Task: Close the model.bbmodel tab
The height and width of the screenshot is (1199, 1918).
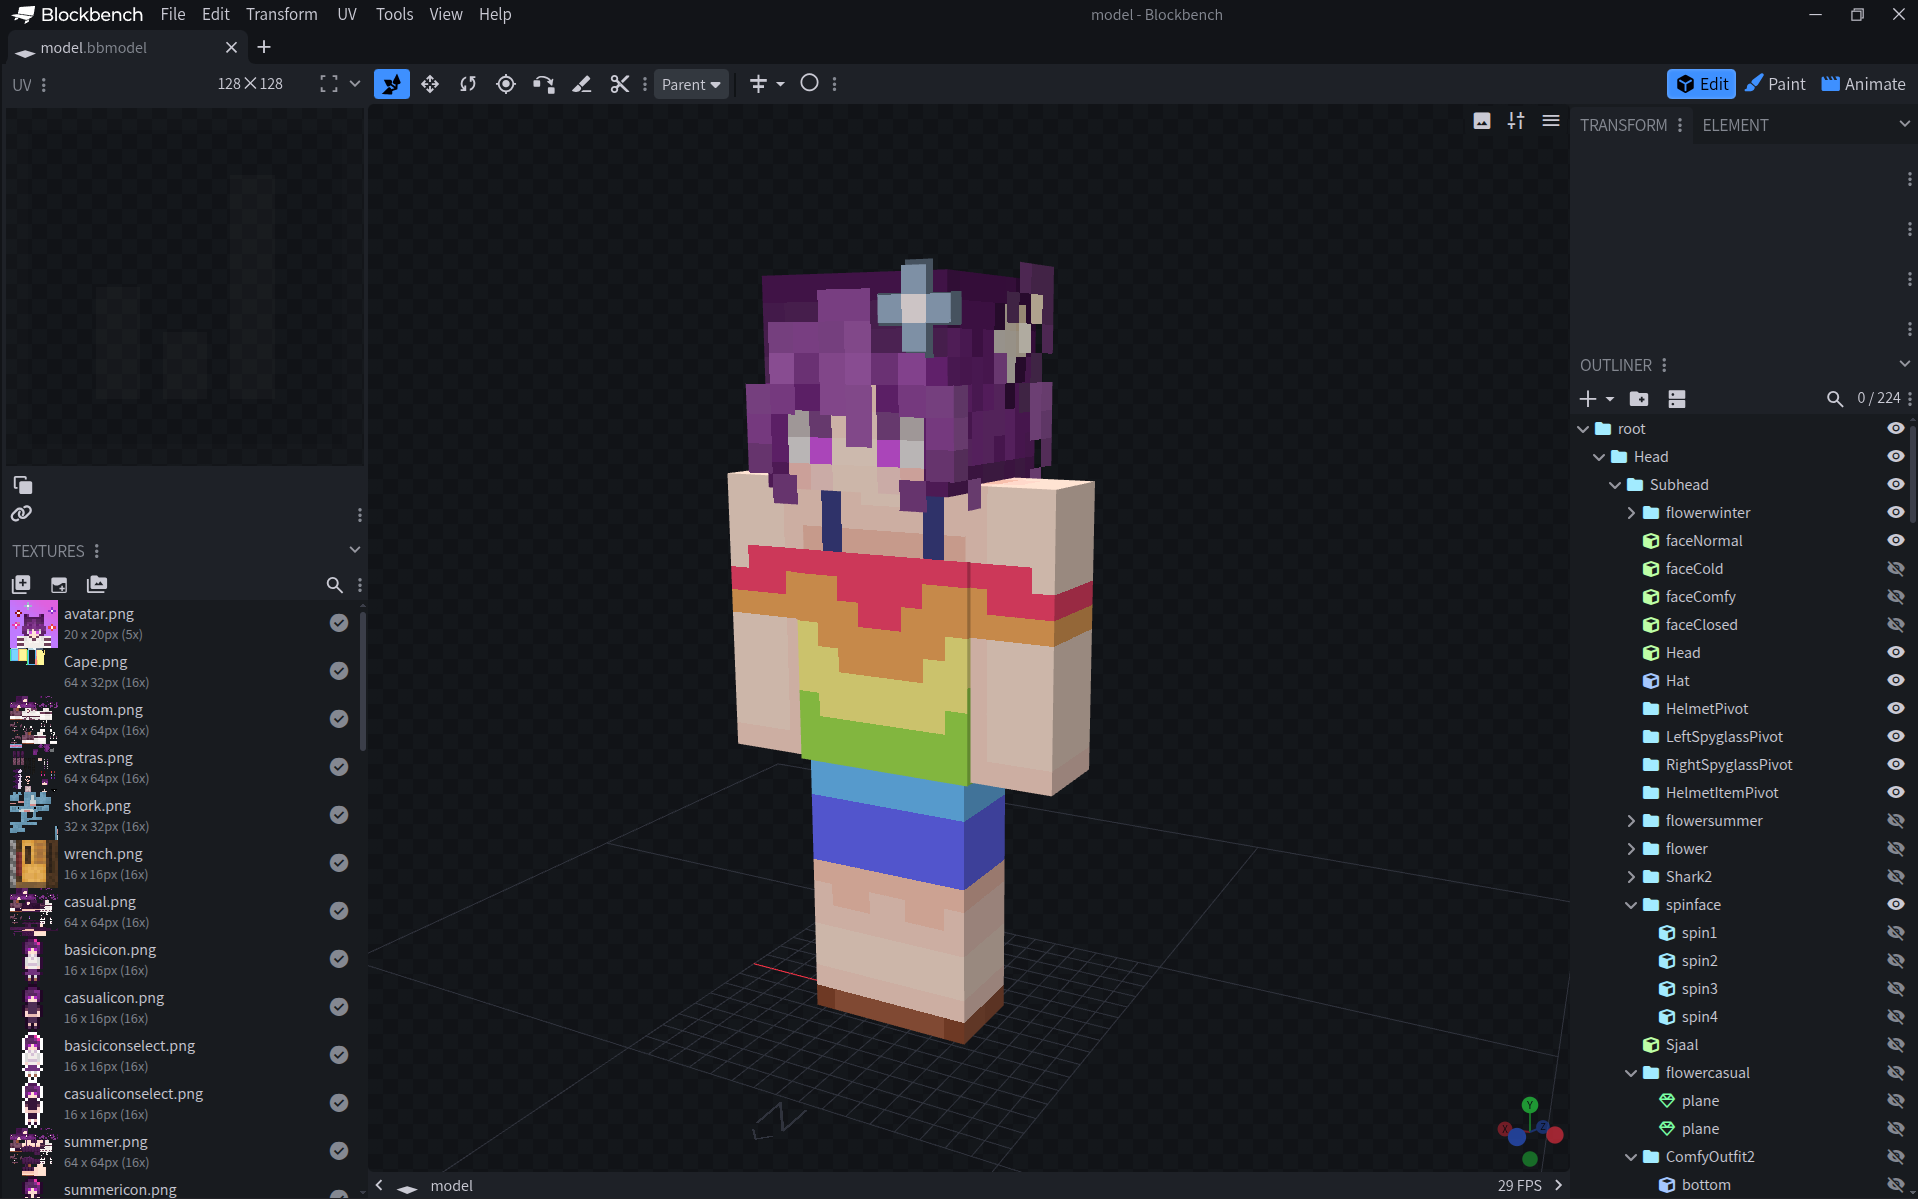Action: pos(231,47)
